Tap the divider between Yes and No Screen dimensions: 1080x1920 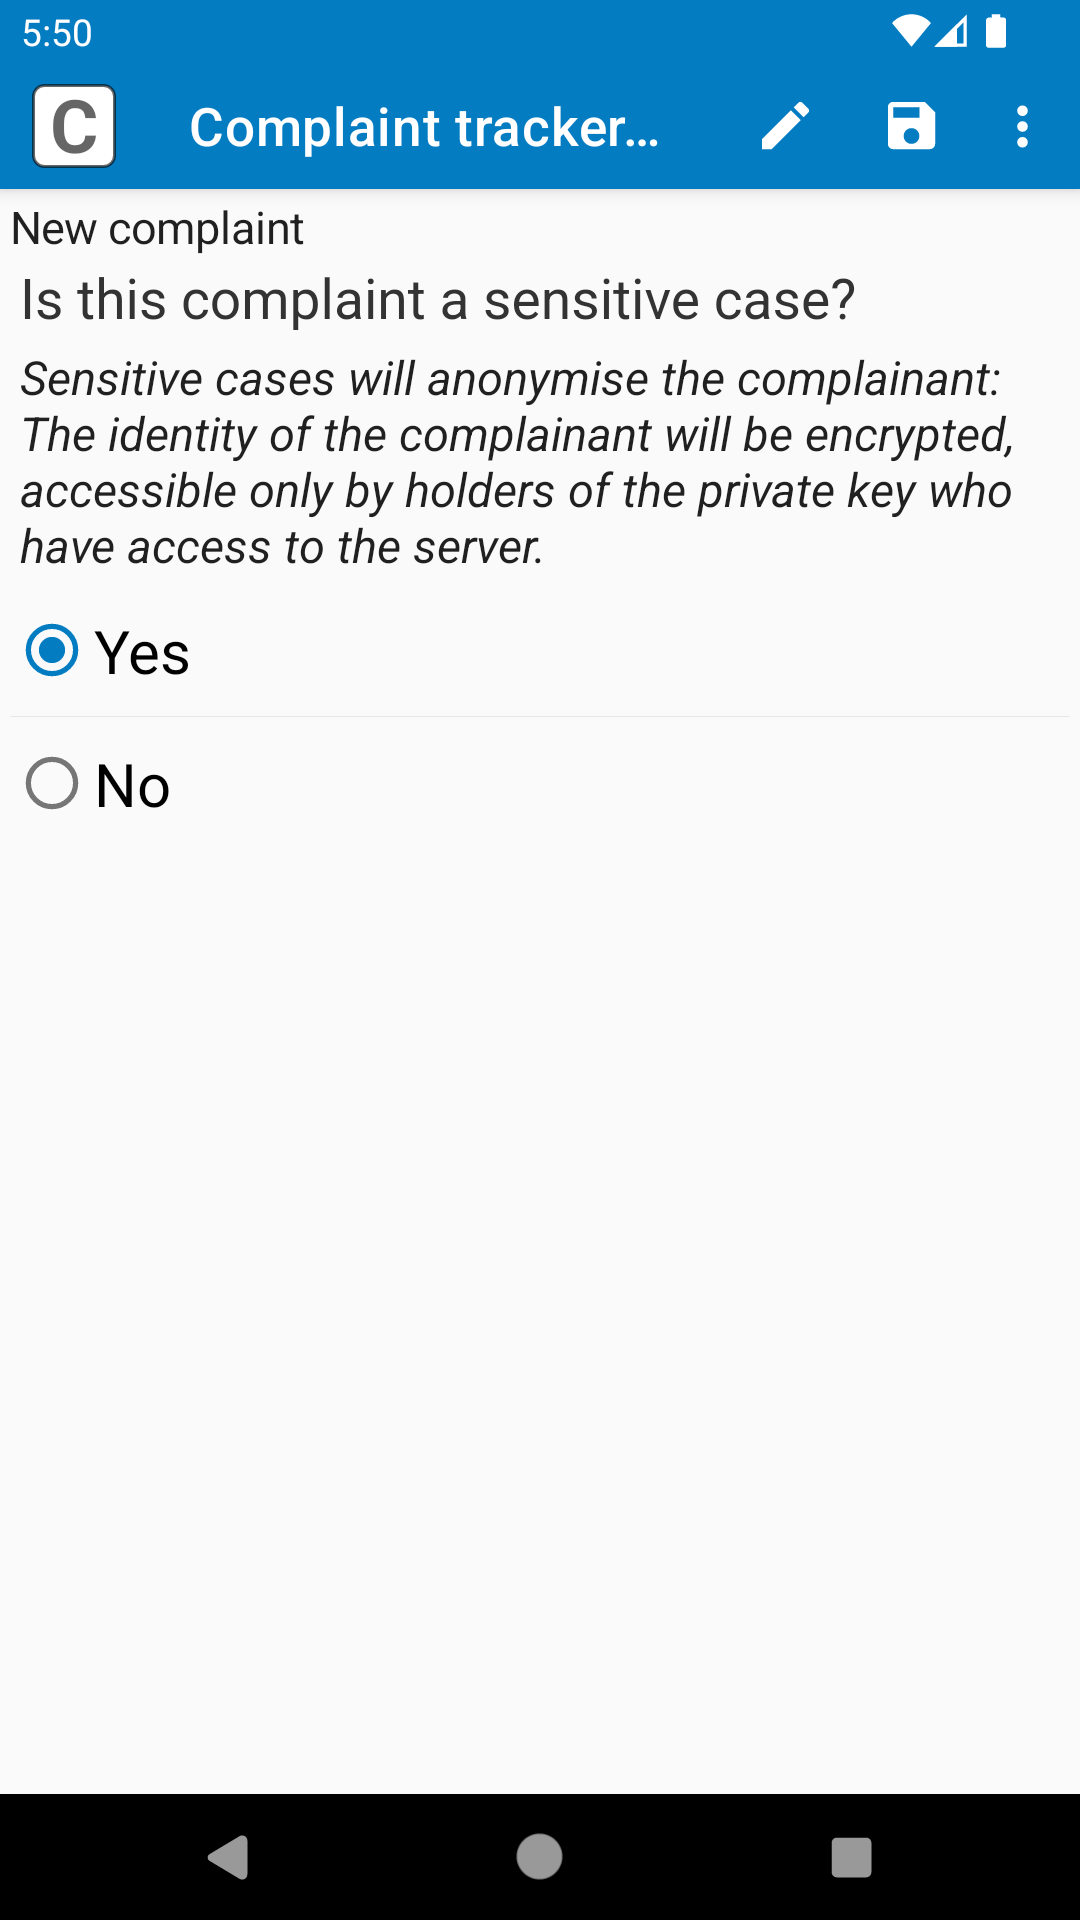pos(540,716)
